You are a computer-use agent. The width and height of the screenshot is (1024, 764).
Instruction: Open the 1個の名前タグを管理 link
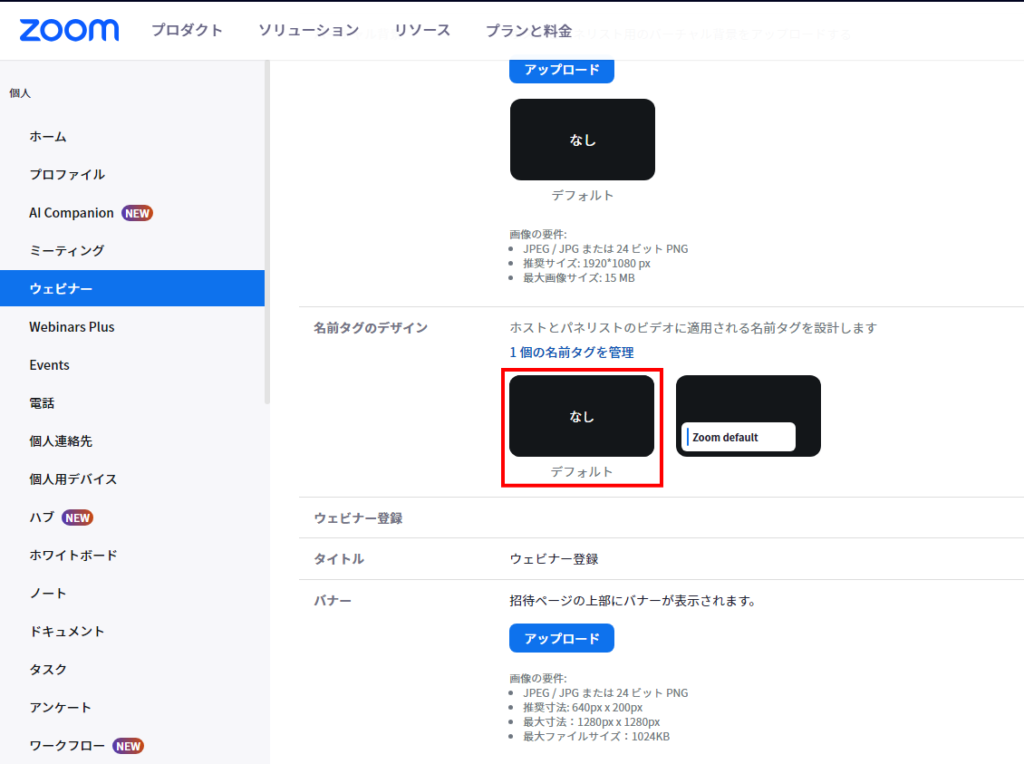coord(571,352)
